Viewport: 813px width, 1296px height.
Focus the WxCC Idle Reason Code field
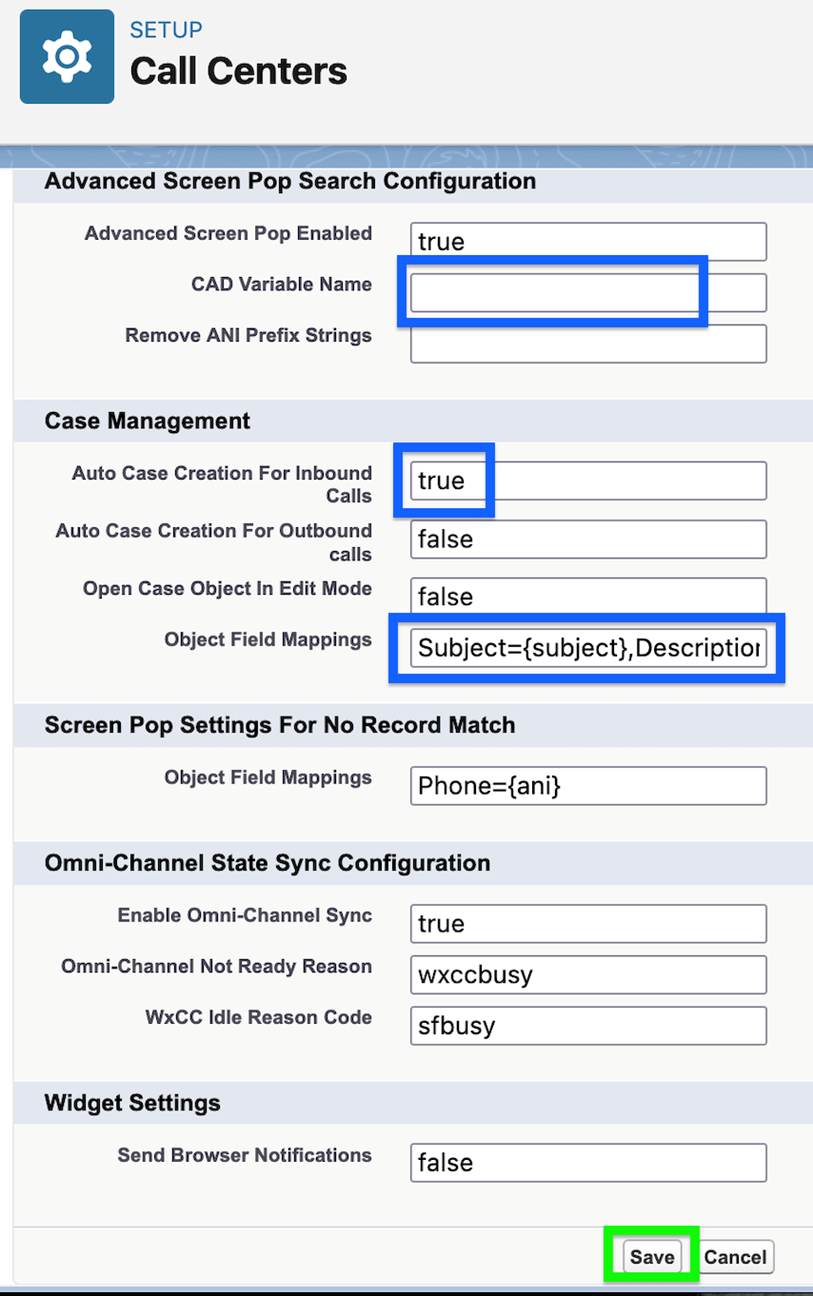pyautogui.click(x=588, y=1026)
